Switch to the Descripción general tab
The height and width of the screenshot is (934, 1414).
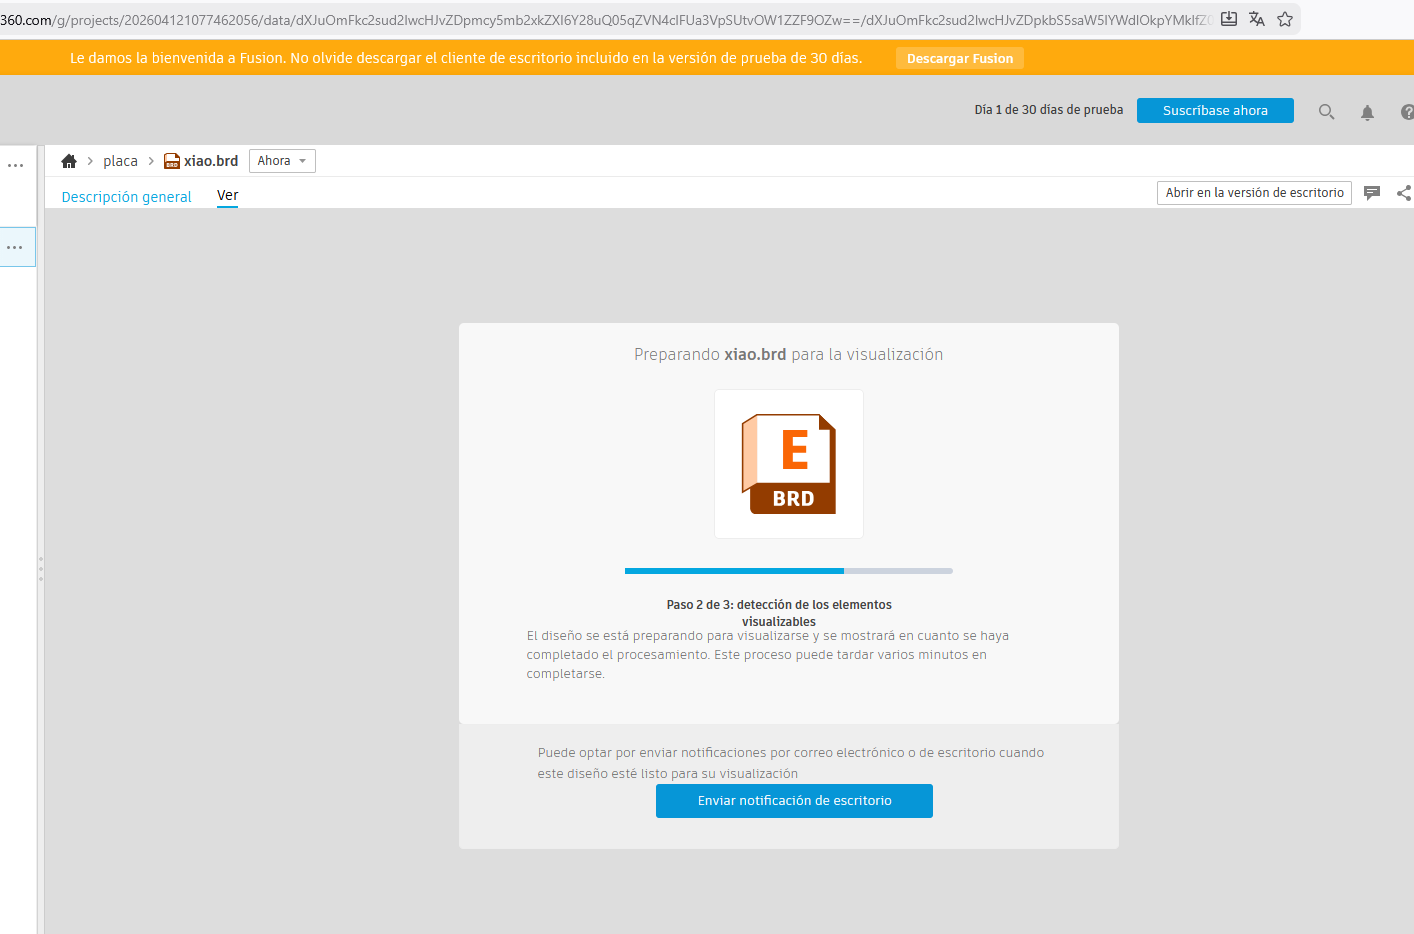click(126, 197)
